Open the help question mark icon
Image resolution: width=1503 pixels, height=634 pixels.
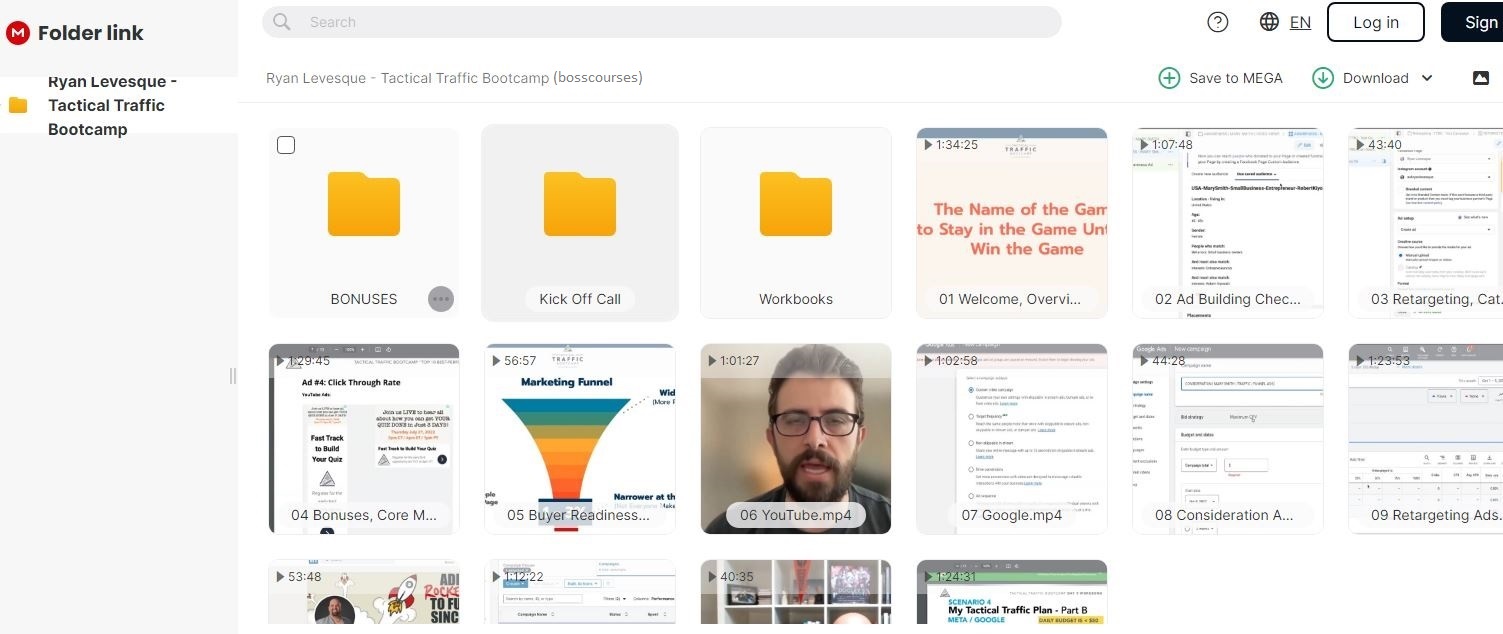coord(1217,22)
